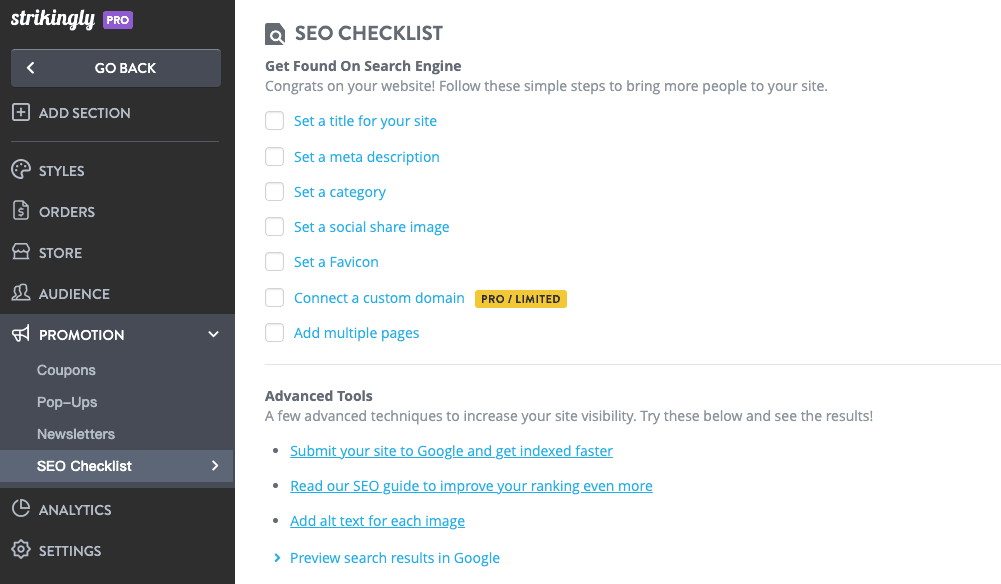Open the Coupons submenu item
This screenshot has height=584, width=1001.
[x=66, y=370]
